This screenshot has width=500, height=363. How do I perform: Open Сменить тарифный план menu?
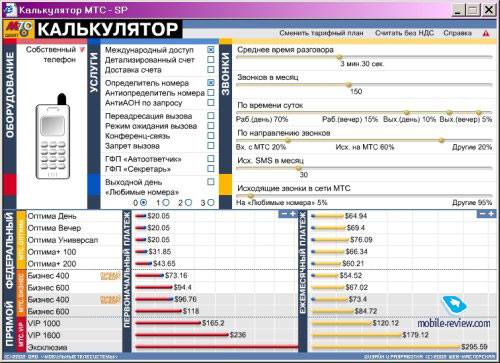click(x=321, y=33)
